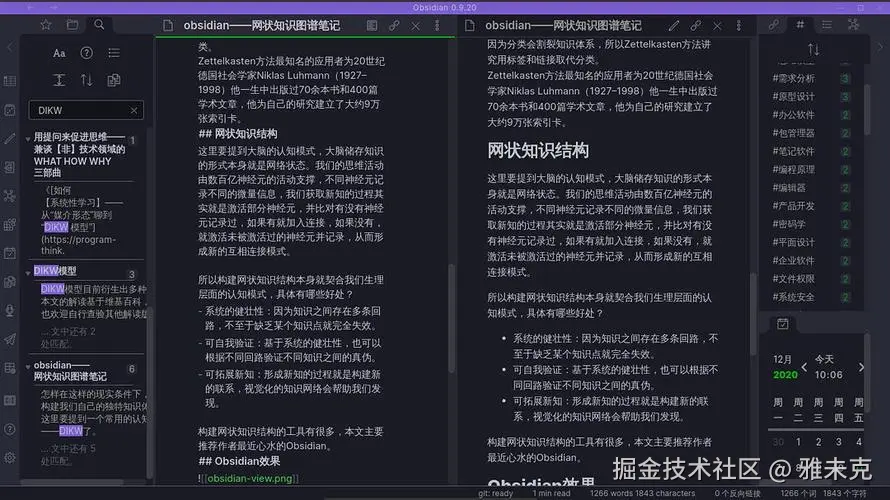This screenshot has height=500, width=890.
Task: Open backlinks tab in right sidebar
Action: [x=774, y=24]
